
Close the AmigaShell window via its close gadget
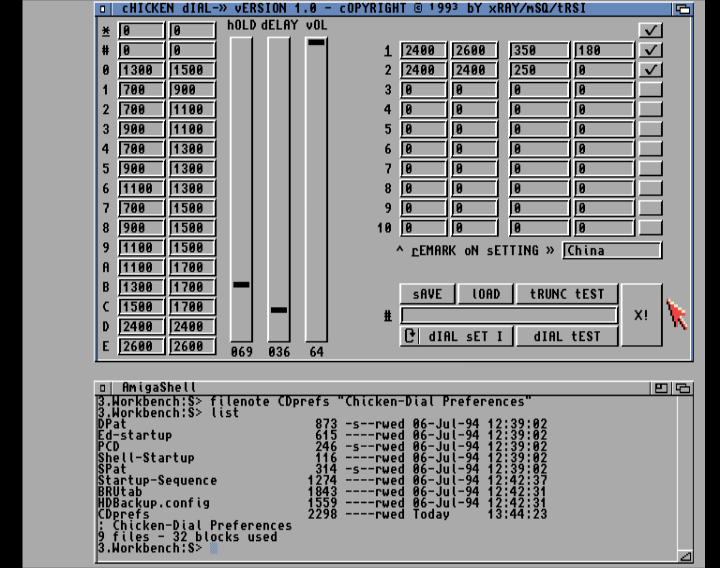(103, 387)
